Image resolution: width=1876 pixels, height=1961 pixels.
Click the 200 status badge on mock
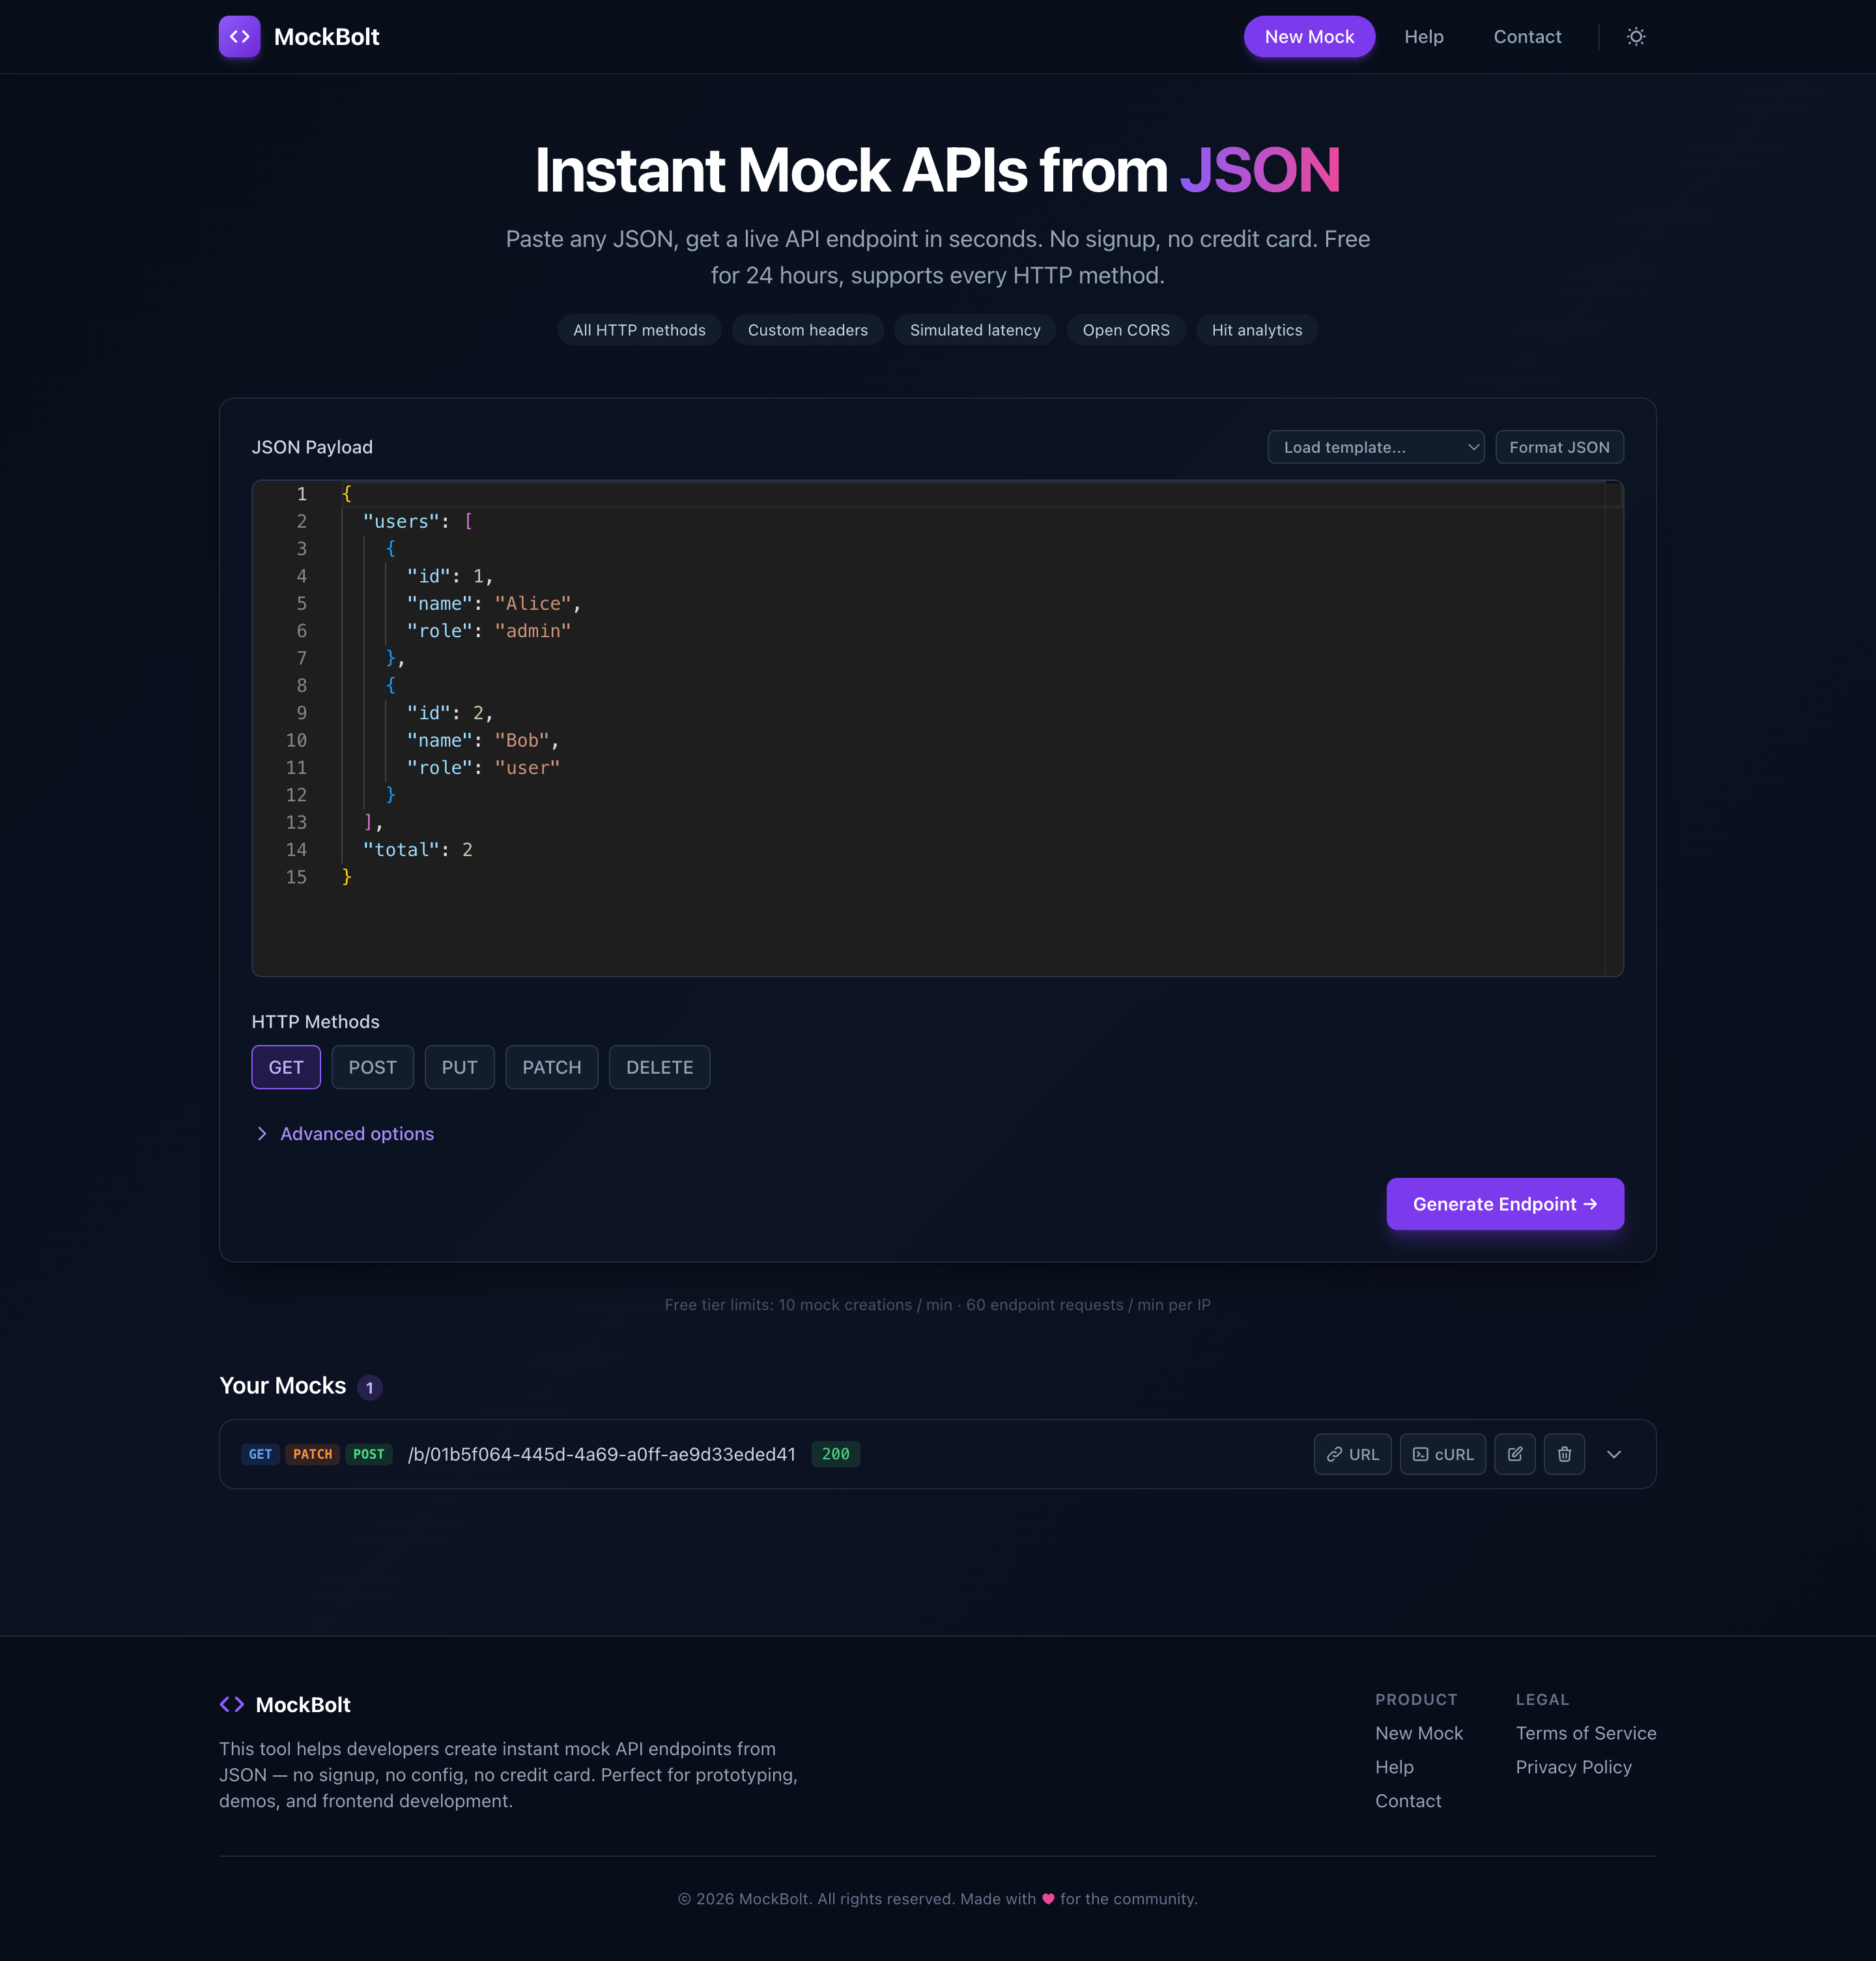coord(835,1454)
